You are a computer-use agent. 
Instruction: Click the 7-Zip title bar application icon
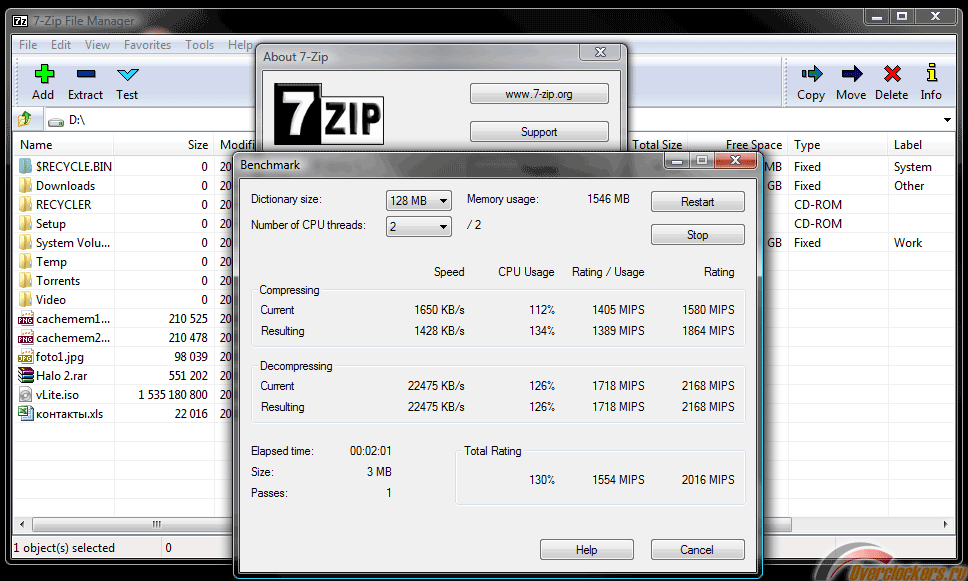[20, 20]
